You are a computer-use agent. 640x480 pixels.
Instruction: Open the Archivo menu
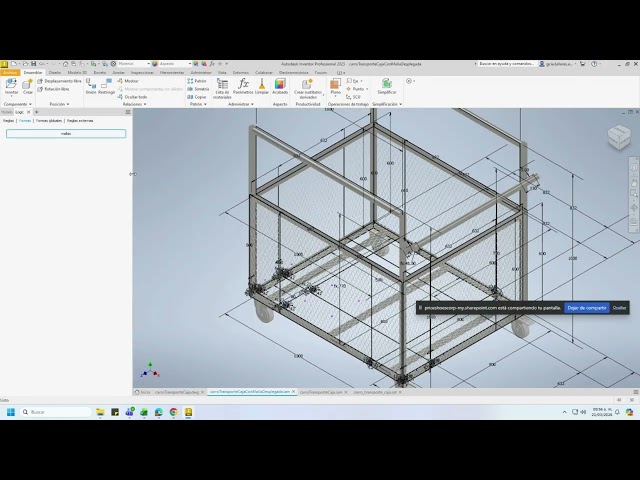(10, 73)
